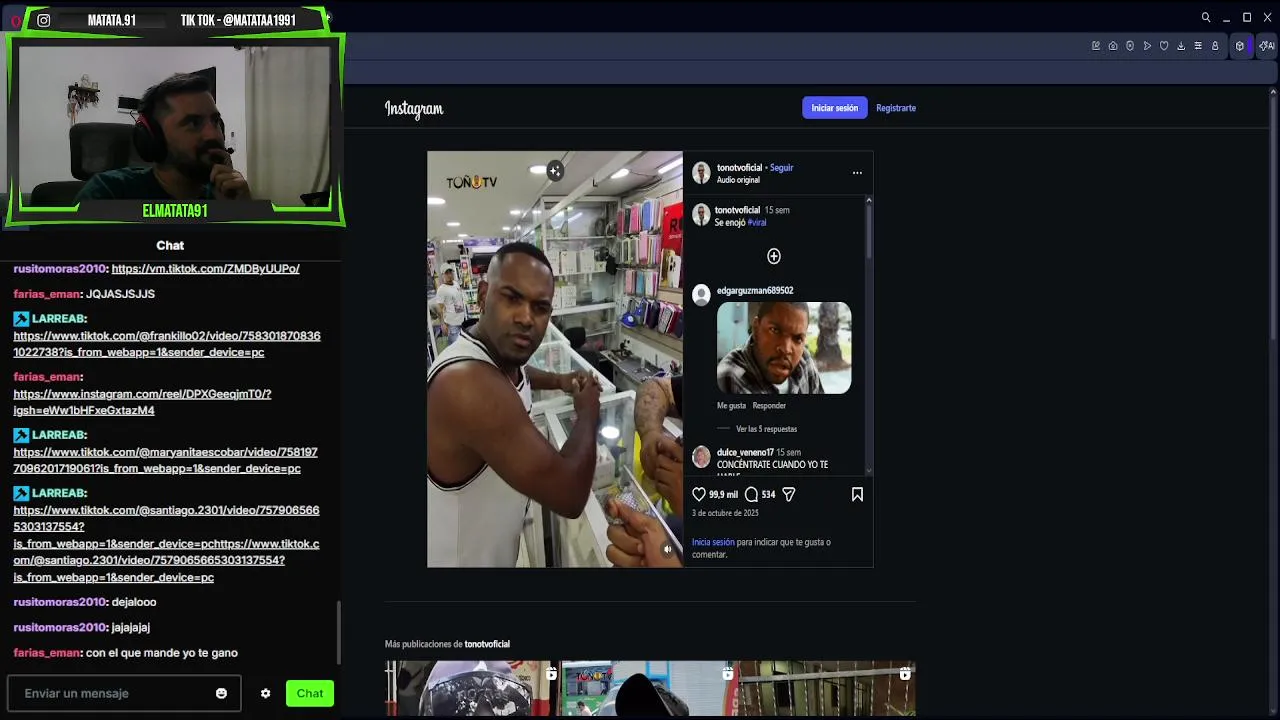Click Responder under the GIF comment
The height and width of the screenshot is (720, 1280).
[x=769, y=406]
